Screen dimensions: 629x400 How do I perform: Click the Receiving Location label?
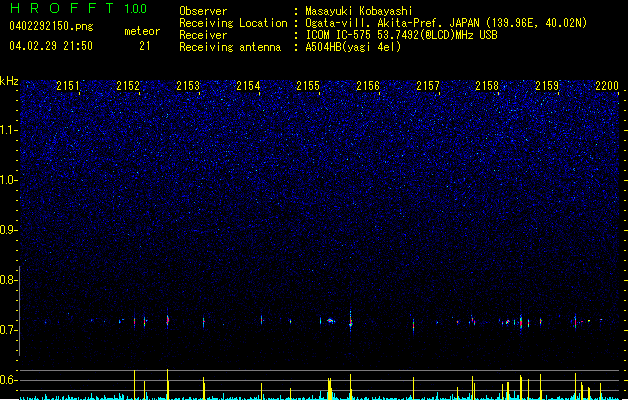(233, 23)
